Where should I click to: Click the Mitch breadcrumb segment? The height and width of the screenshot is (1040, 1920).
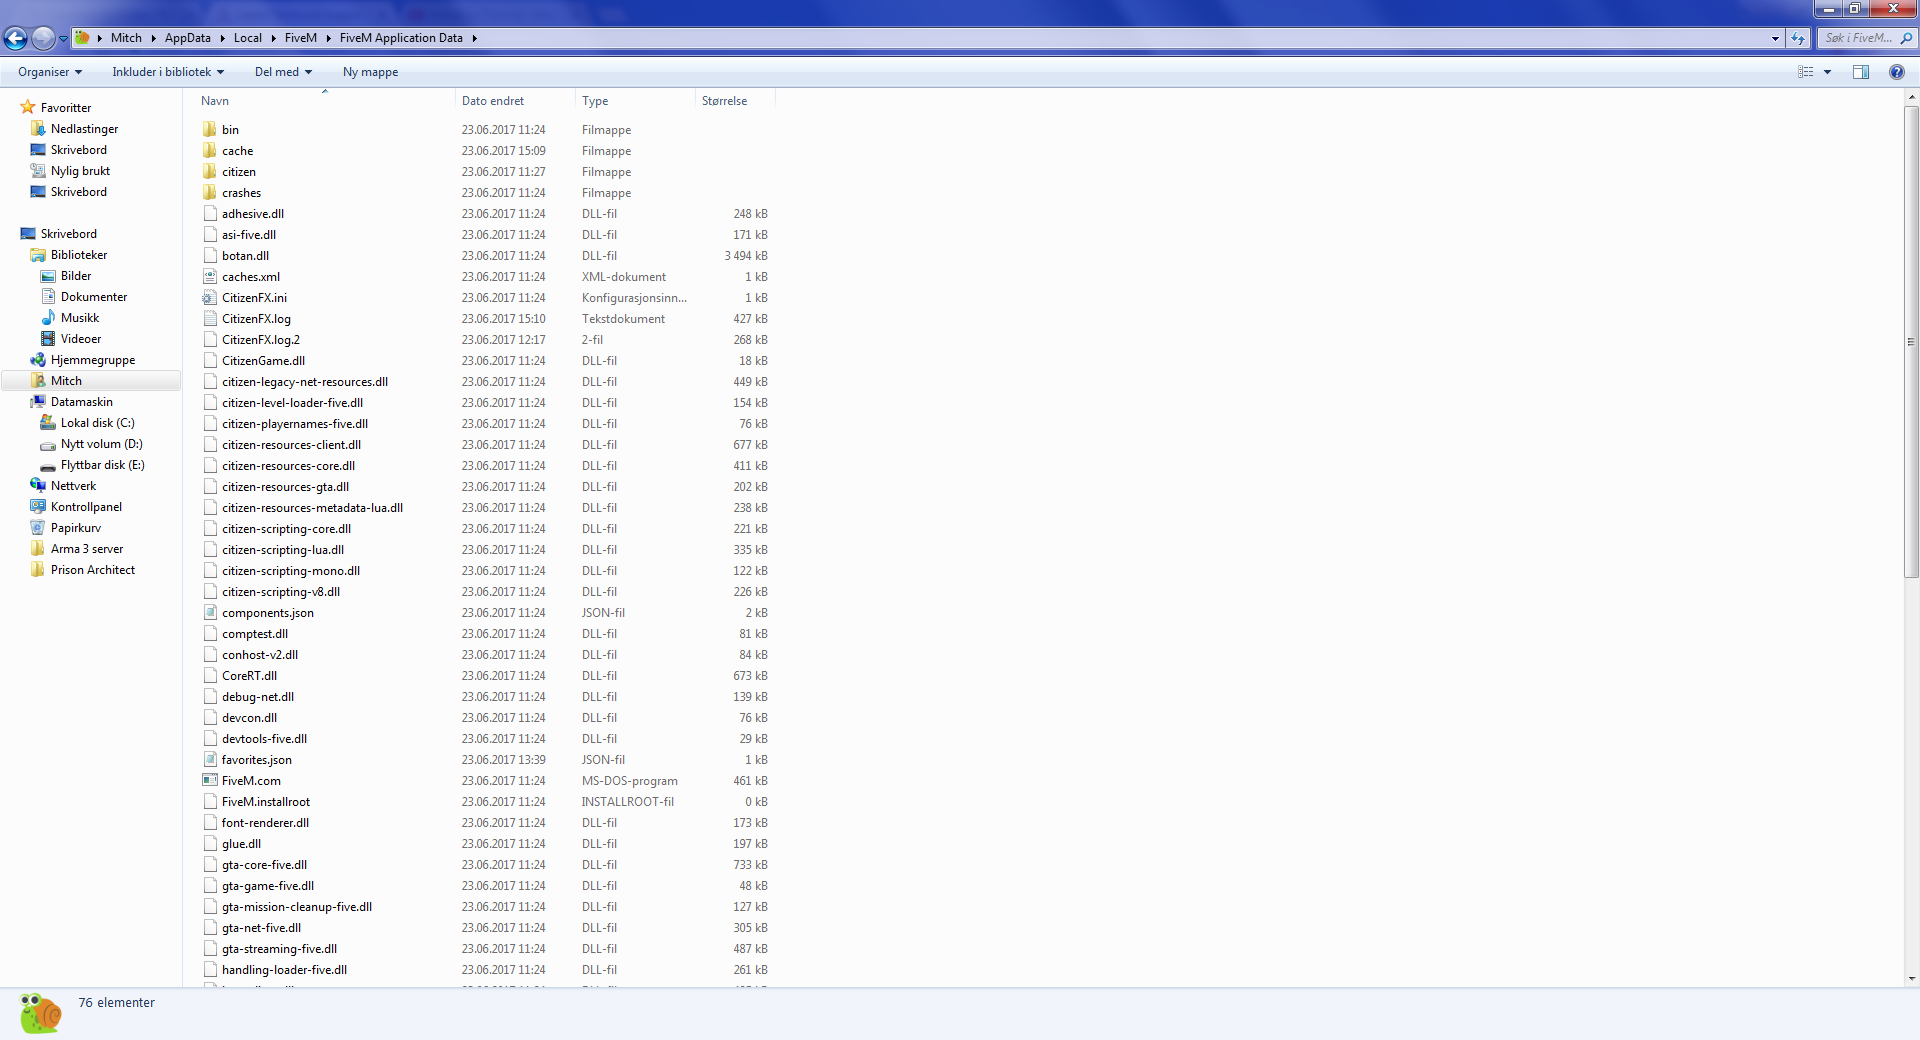pyautogui.click(x=126, y=38)
